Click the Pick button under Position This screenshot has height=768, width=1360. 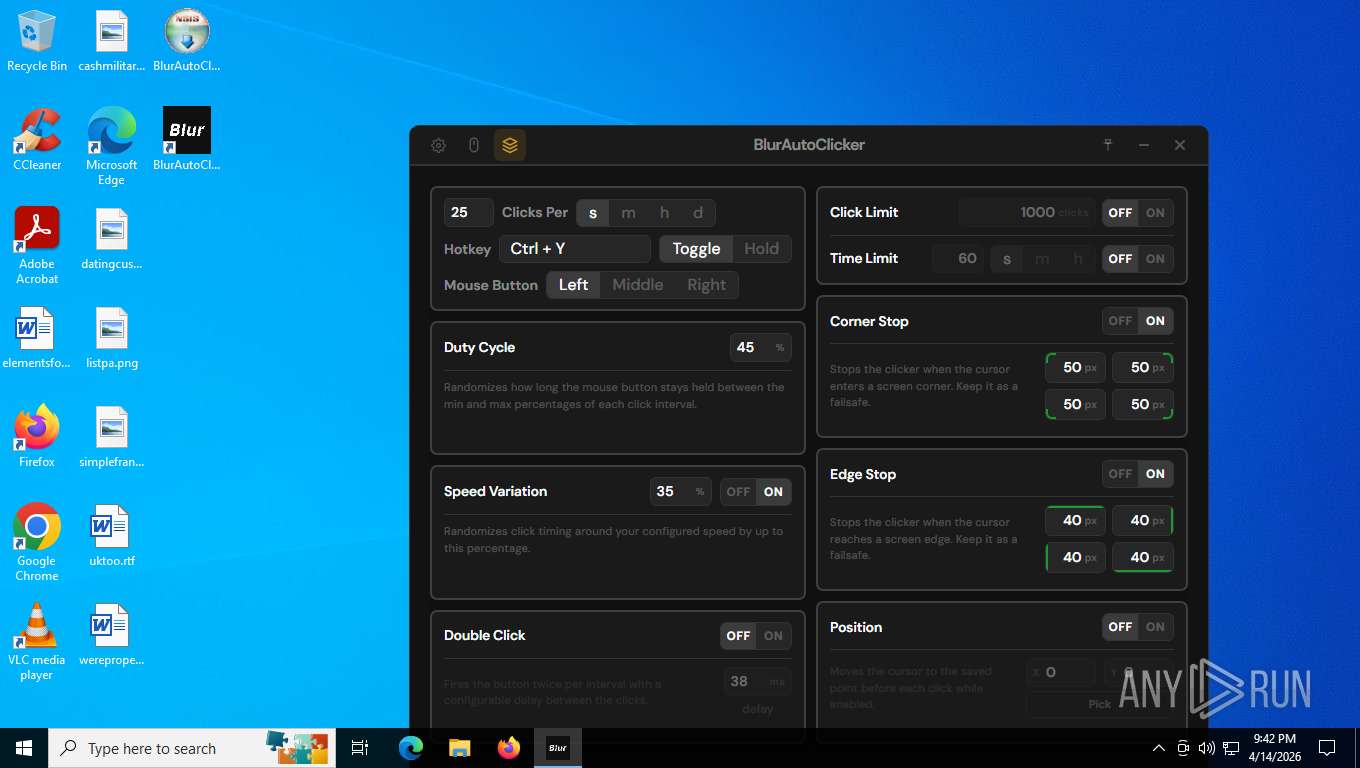point(1099,704)
